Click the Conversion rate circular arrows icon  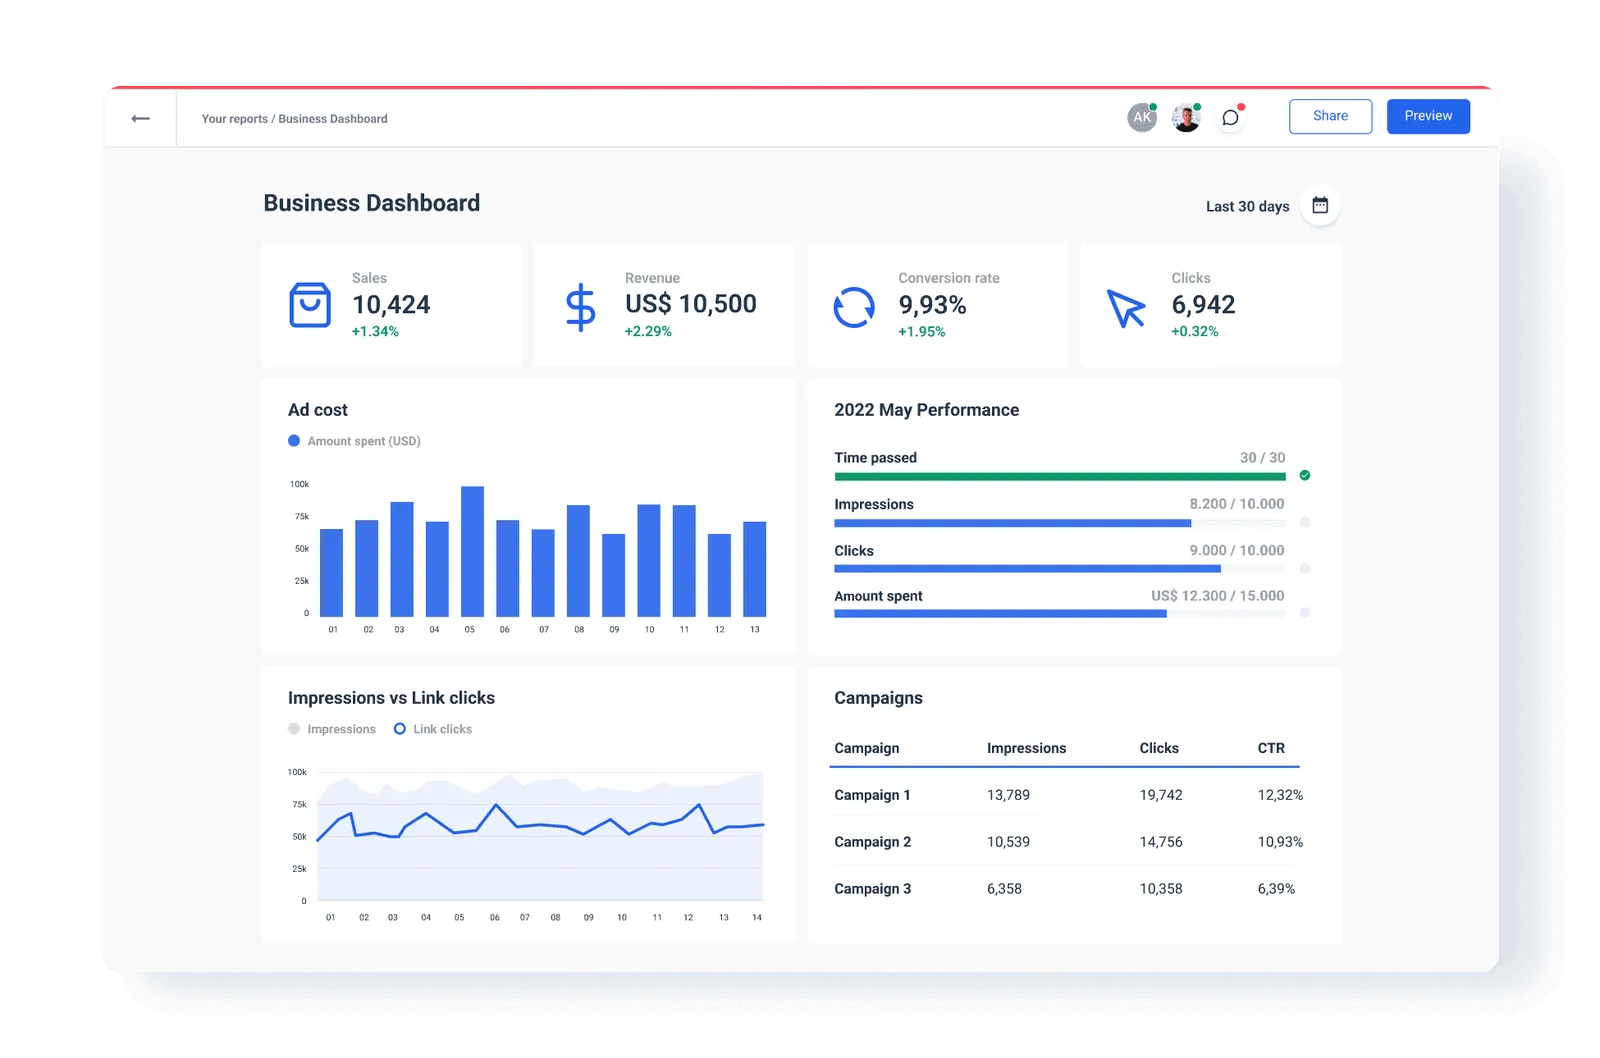pyautogui.click(x=854, y=307)
